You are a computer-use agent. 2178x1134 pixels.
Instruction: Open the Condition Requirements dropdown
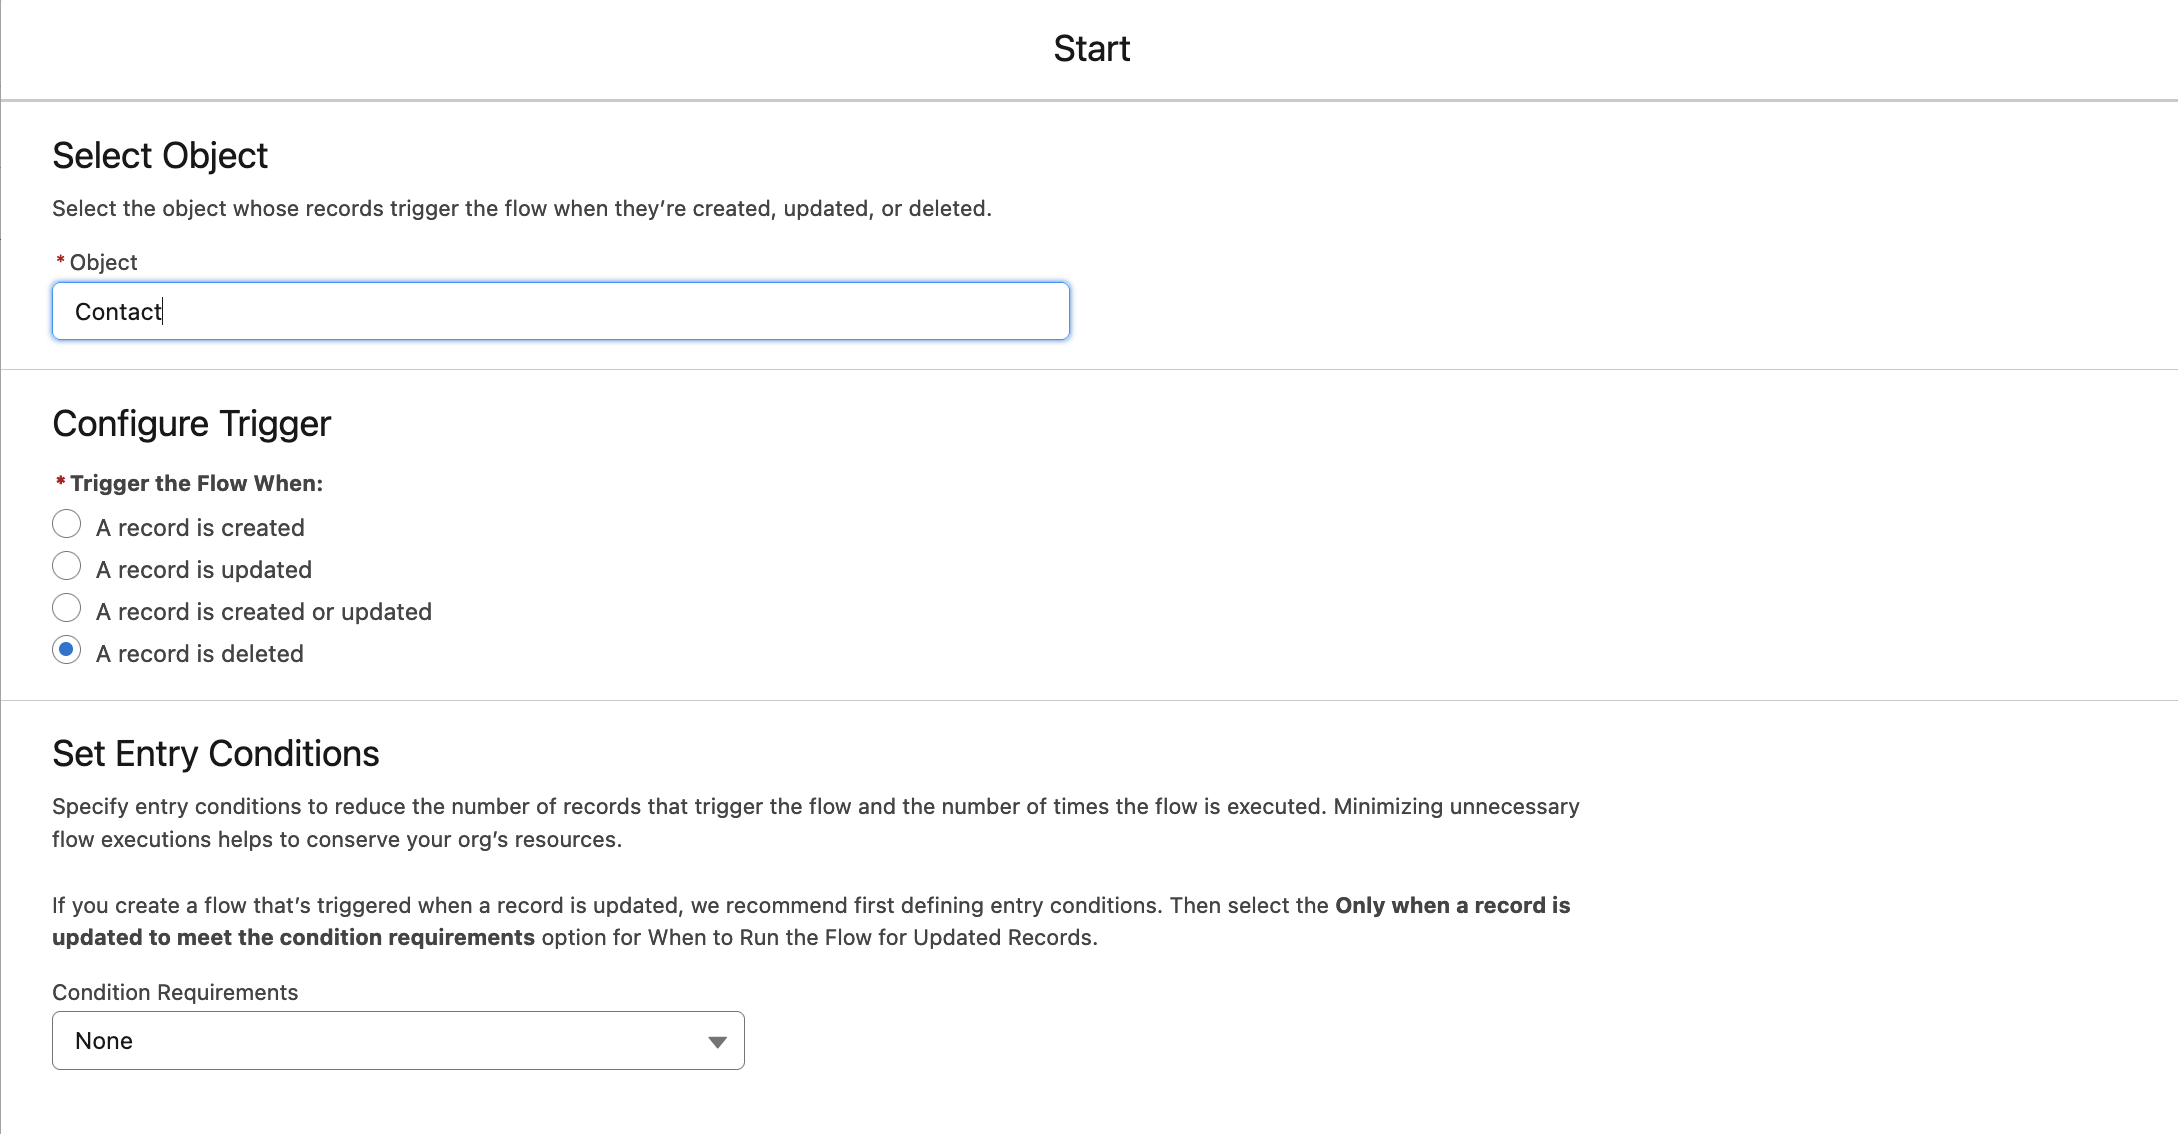click(x=398, y=1040)
